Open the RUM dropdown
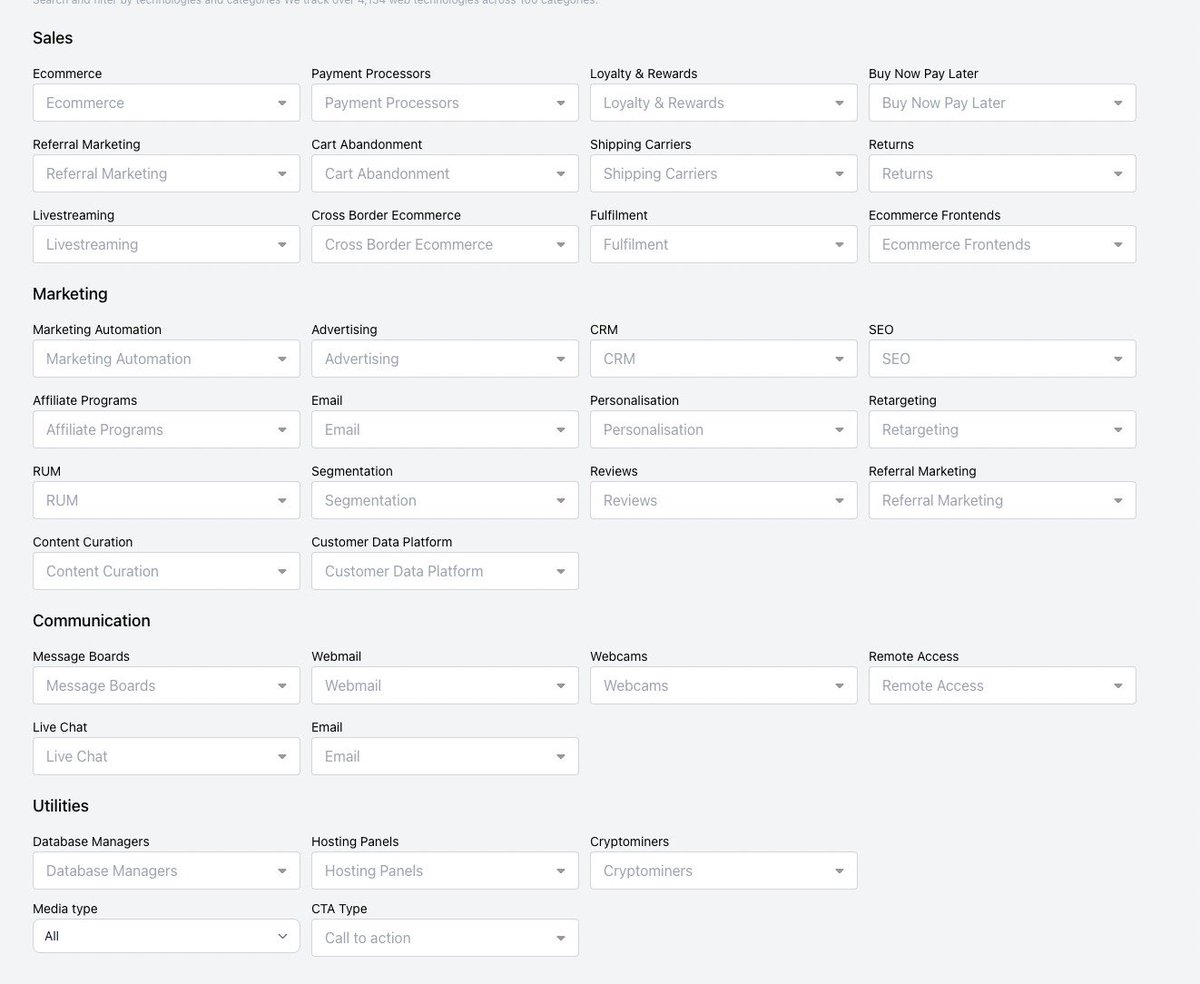Image resolution: width=1200 pixels, height=984 pixels. point(166,501)
